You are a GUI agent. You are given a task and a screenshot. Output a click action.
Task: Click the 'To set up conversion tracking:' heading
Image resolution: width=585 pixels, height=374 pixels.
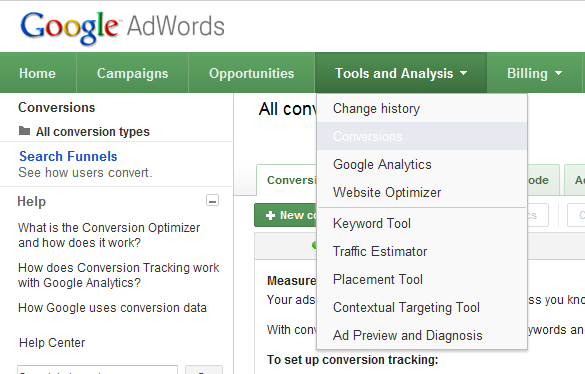tap(353, 360)
